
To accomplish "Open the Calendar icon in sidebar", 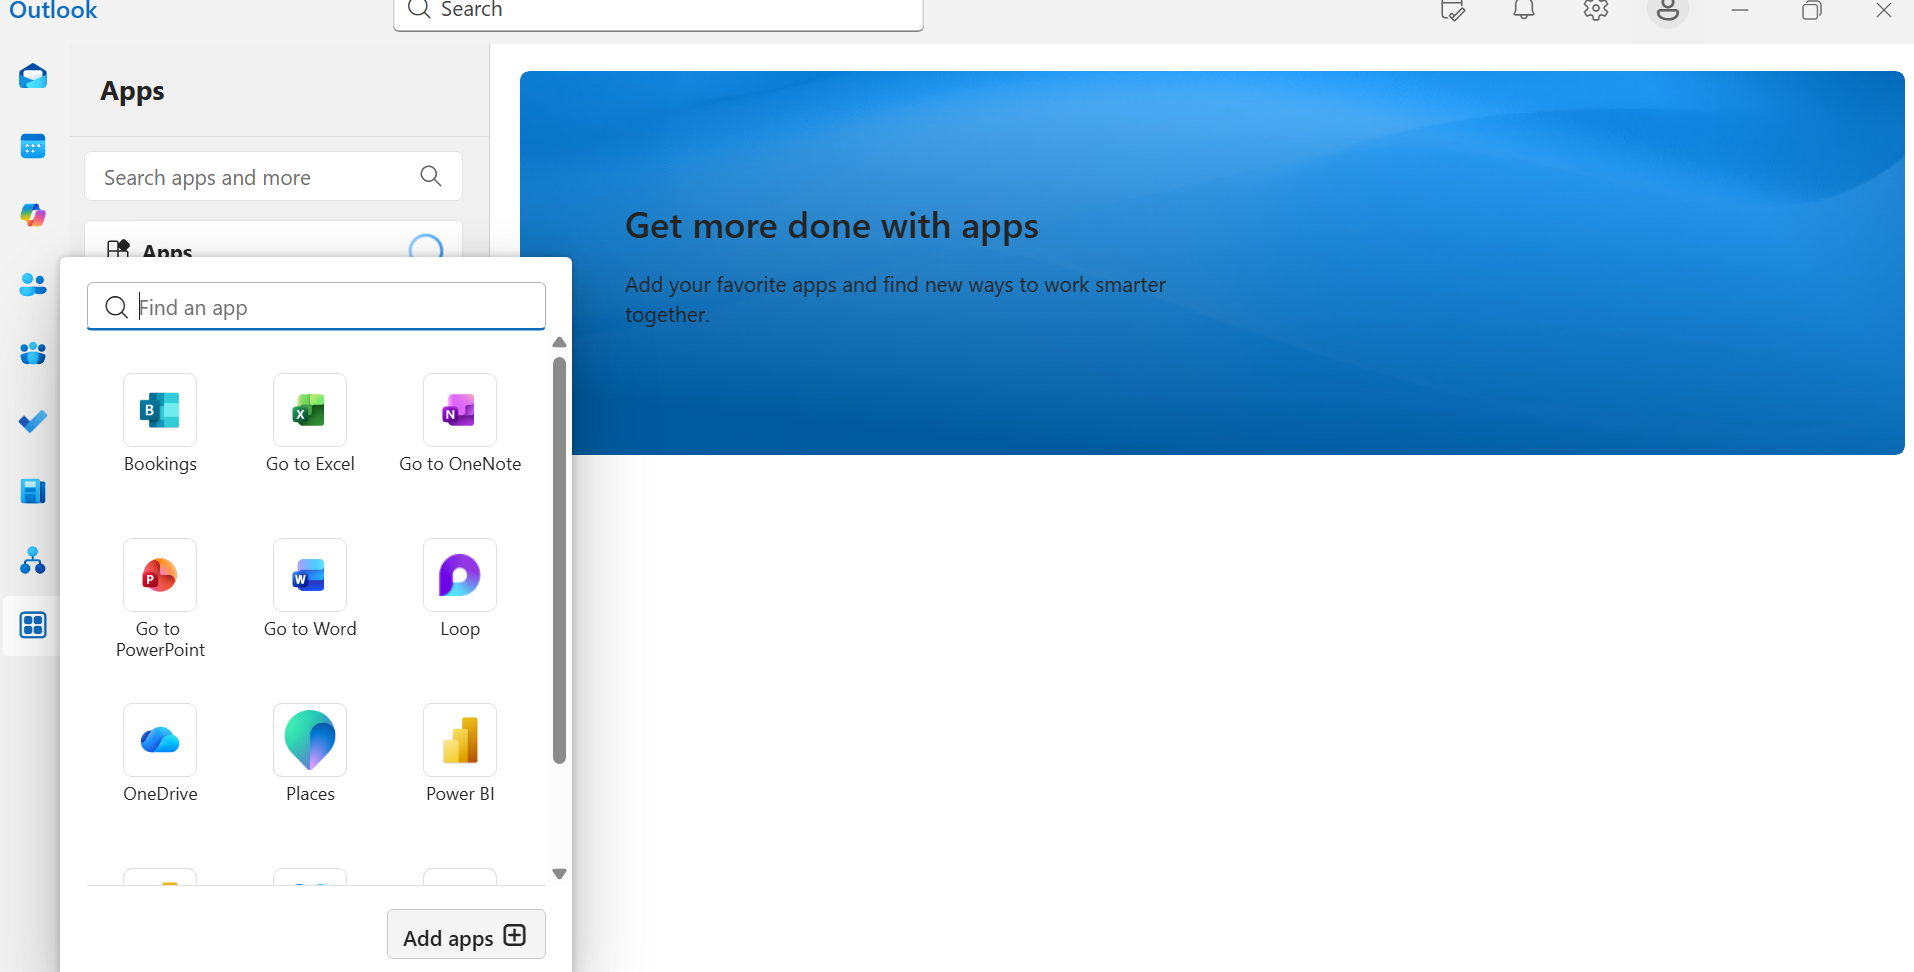I will [33, 146].
